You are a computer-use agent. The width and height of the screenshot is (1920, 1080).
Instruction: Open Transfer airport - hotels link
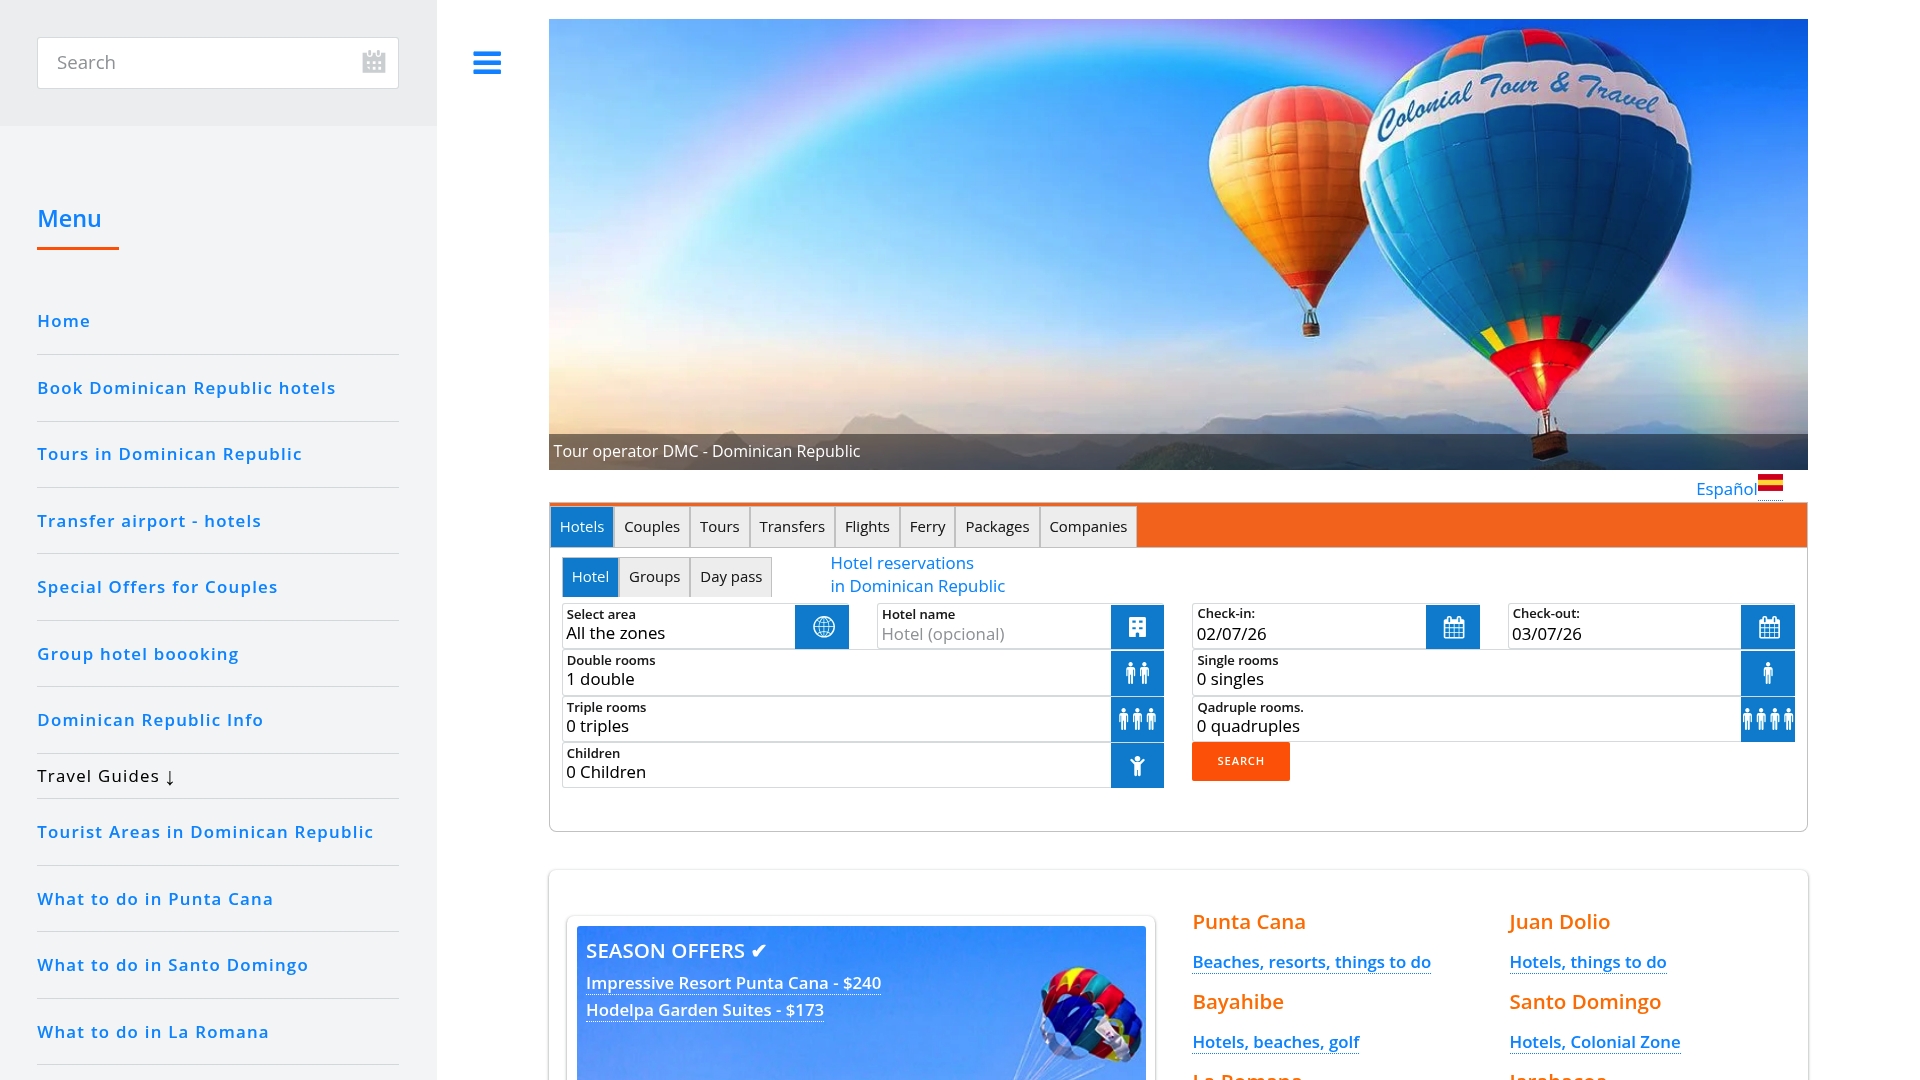point(149,521)
